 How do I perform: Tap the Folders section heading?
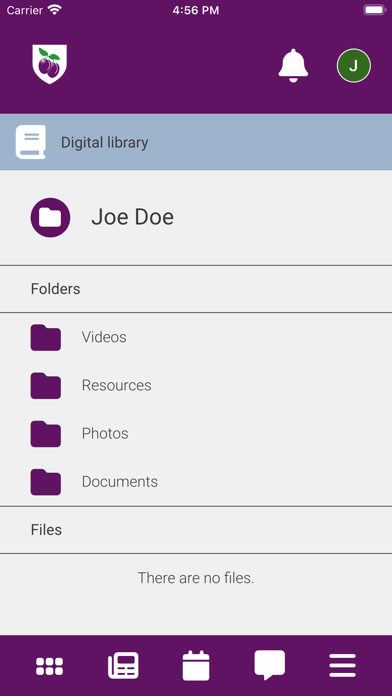(x=55, y=289)
